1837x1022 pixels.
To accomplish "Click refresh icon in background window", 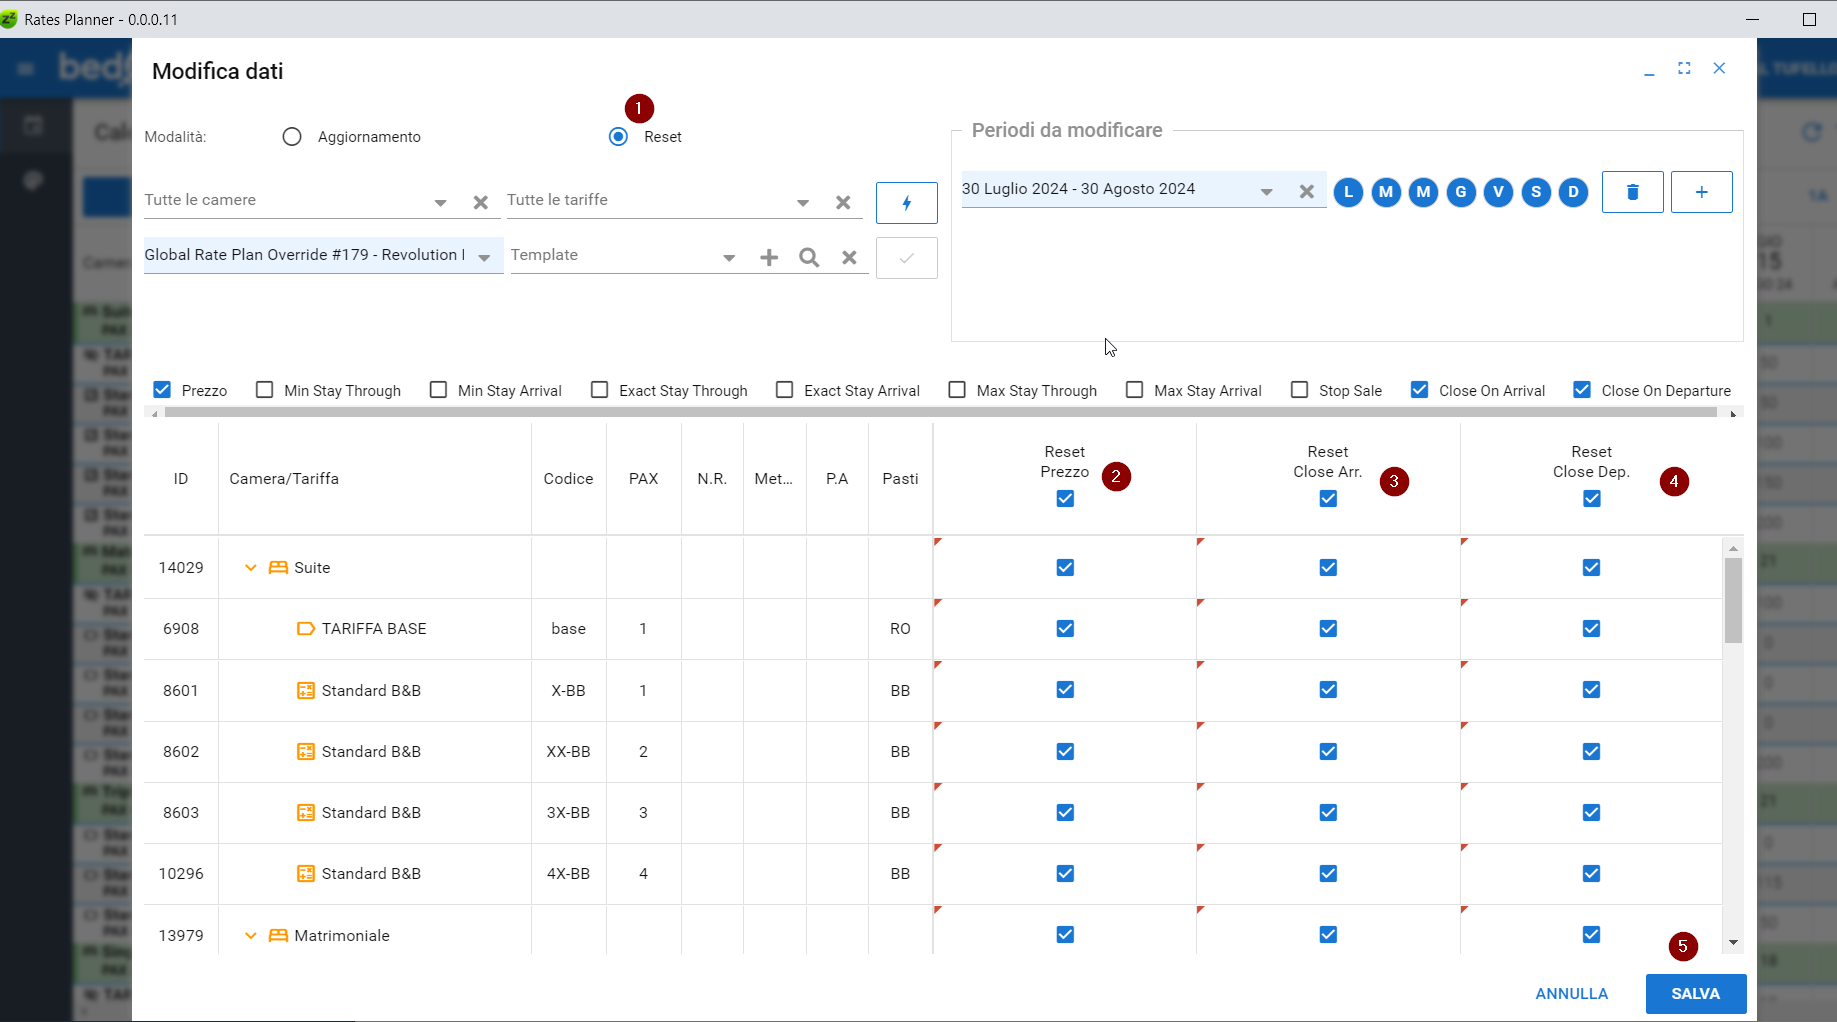I will coord(1811,132).
